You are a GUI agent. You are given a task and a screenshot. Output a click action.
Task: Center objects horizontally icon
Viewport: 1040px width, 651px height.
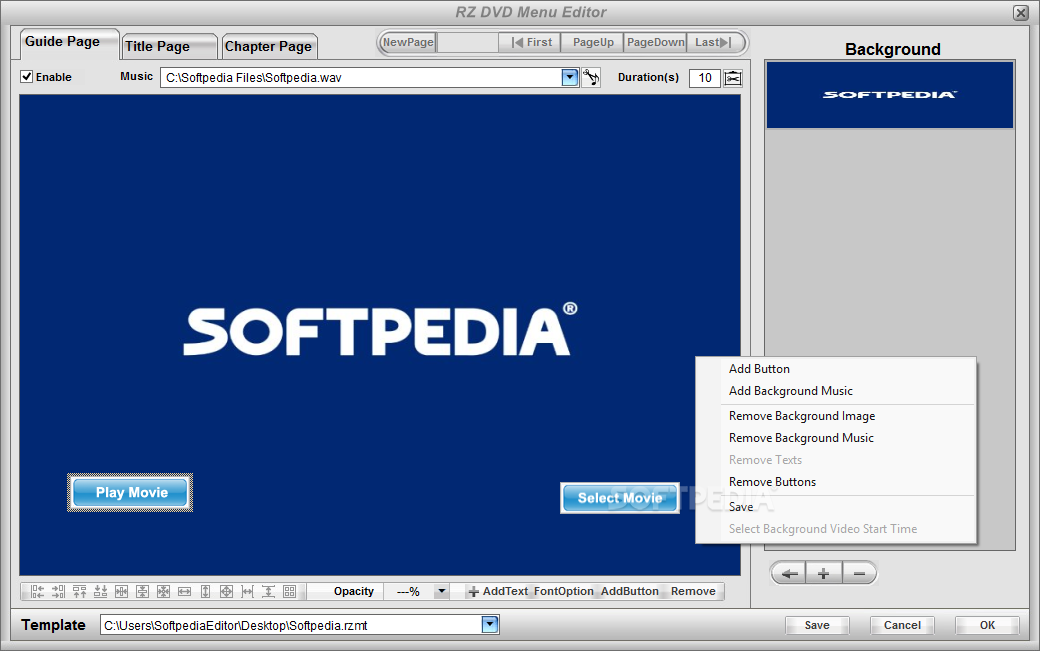121,591
